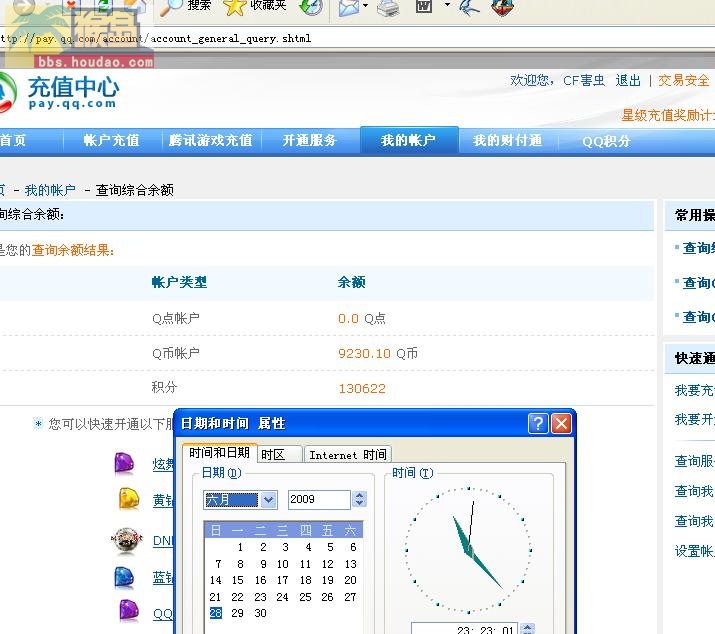Click the browser address bar URL
The height and width of the screenshot is (634, 715).
(156, 39)
